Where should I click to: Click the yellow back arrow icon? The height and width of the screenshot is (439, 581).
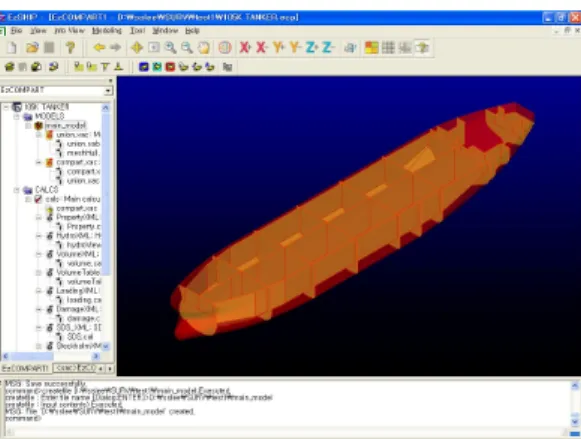[99, 47]
